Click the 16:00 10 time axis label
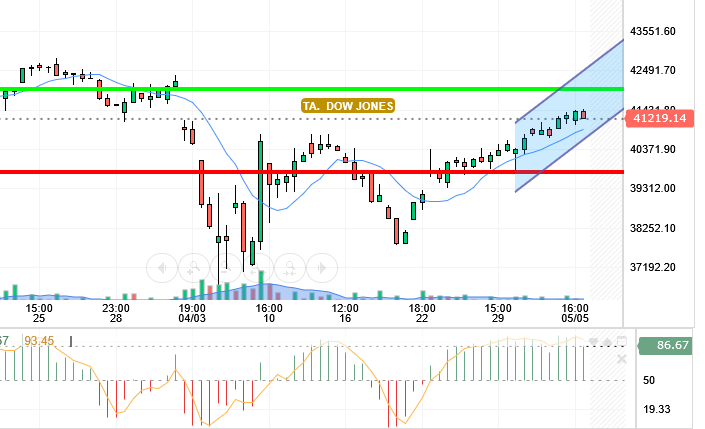Viewport: 705px width, 429px height. [269, 313]
